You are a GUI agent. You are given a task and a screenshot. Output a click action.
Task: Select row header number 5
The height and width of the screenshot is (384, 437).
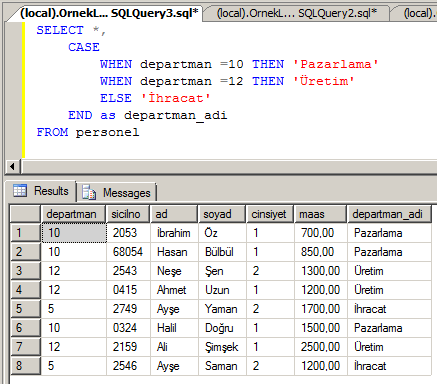coord(25,309)
